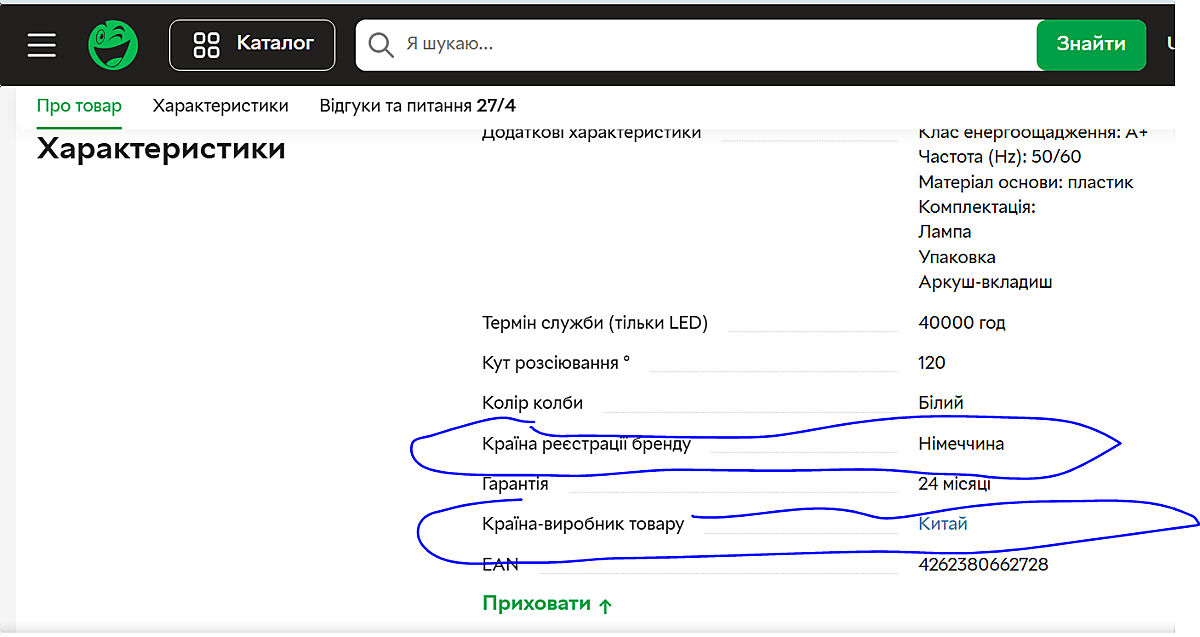The image size is (1200, 637).
Task: Click the Кут розсіювання label
Action: [x=556, y=363]
